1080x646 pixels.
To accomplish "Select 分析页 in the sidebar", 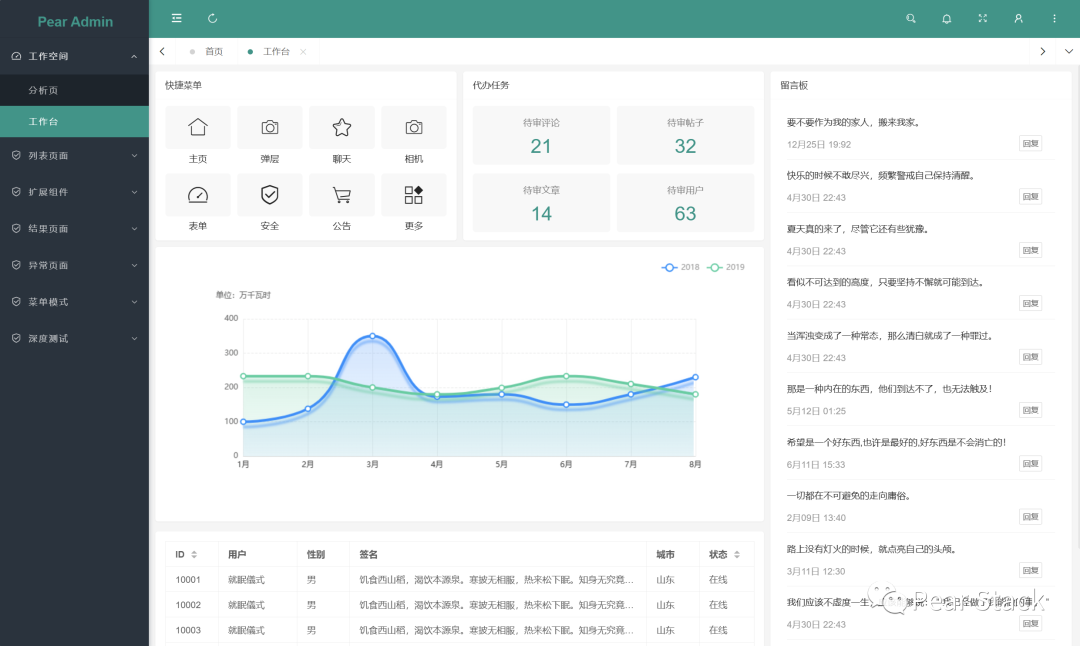I will [x=44, y=90].
